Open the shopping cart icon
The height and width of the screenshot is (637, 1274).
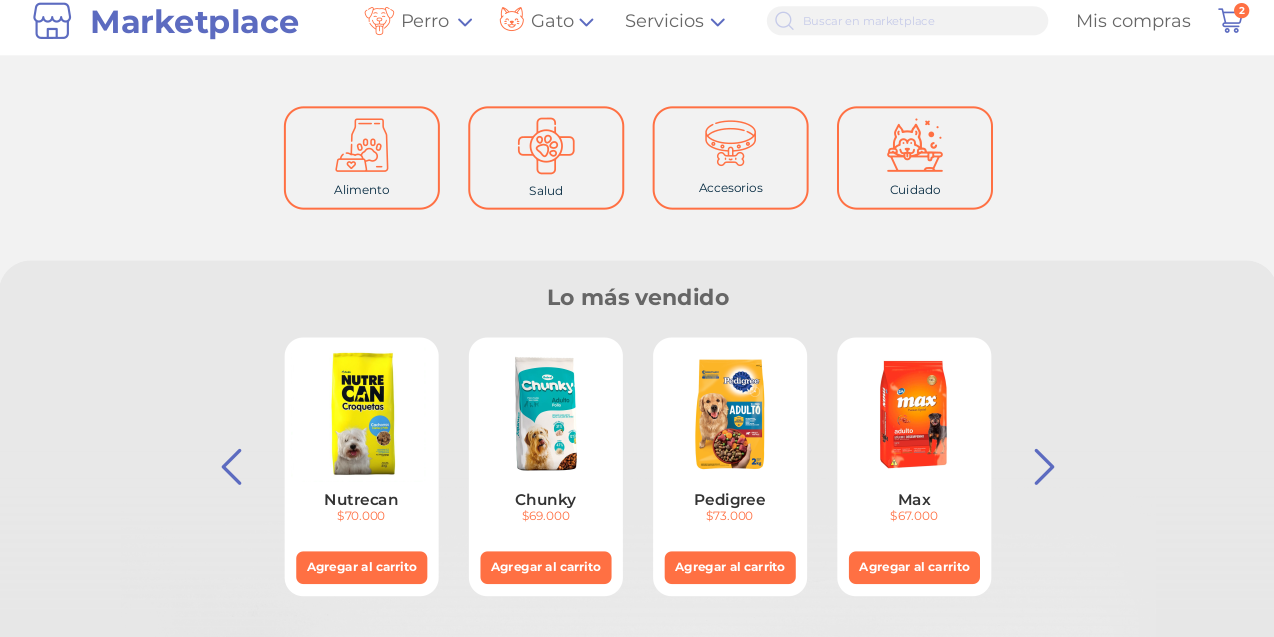(1230, 20)
